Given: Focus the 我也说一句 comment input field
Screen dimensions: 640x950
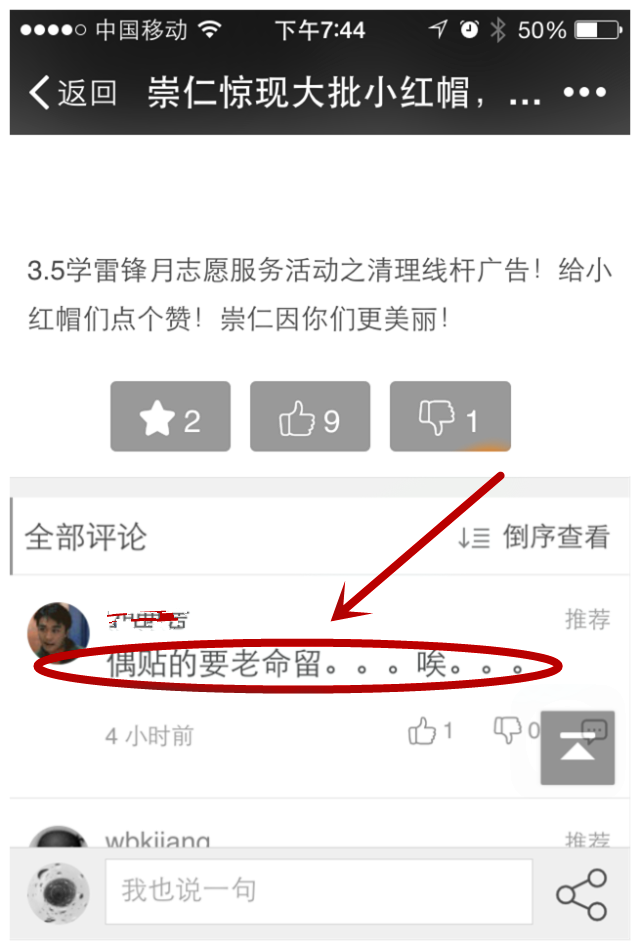Looking at the screenshot, I should tap(319, 891).
